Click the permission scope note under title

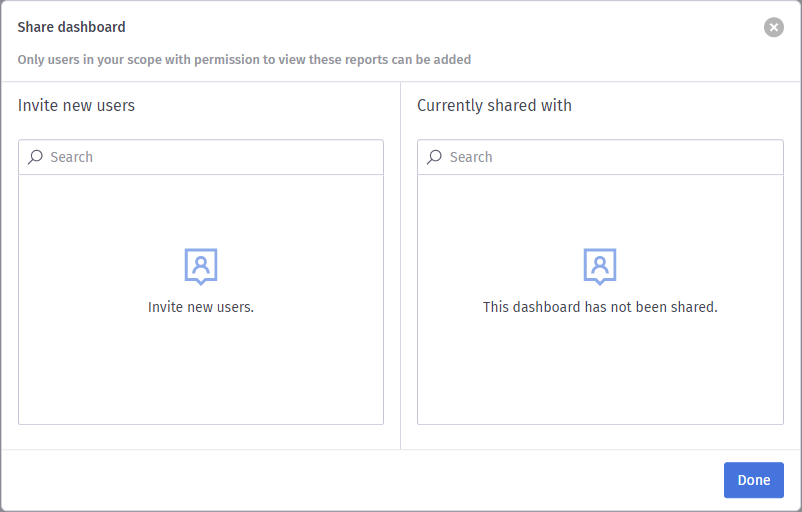point(244,60)
